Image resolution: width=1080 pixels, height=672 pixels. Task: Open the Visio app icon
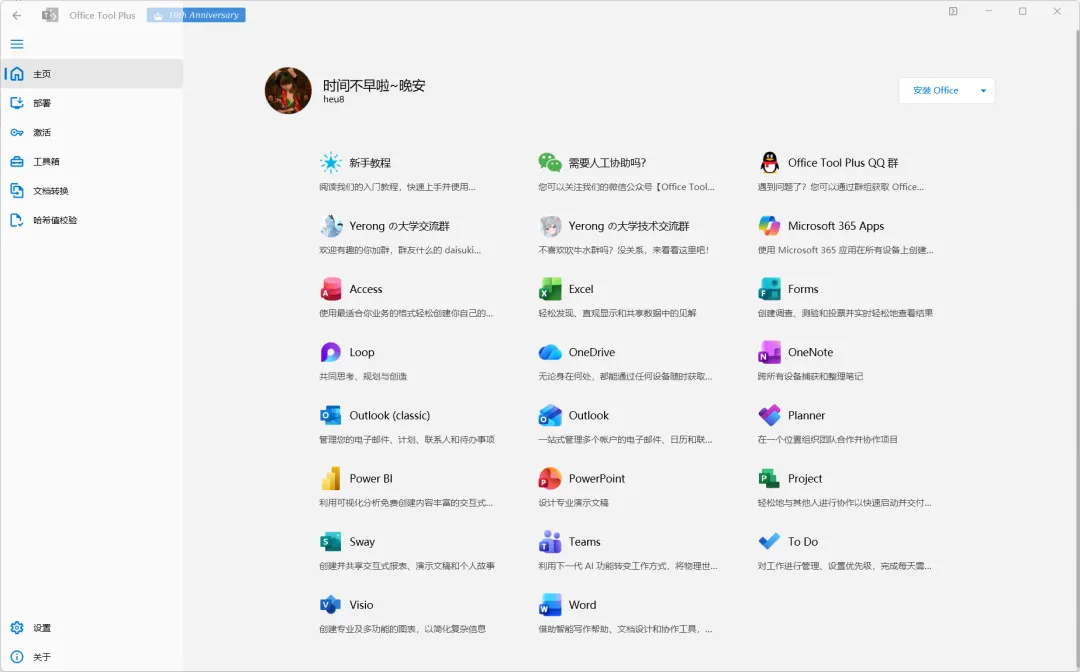pyautogui.click(x=331, y=605)
